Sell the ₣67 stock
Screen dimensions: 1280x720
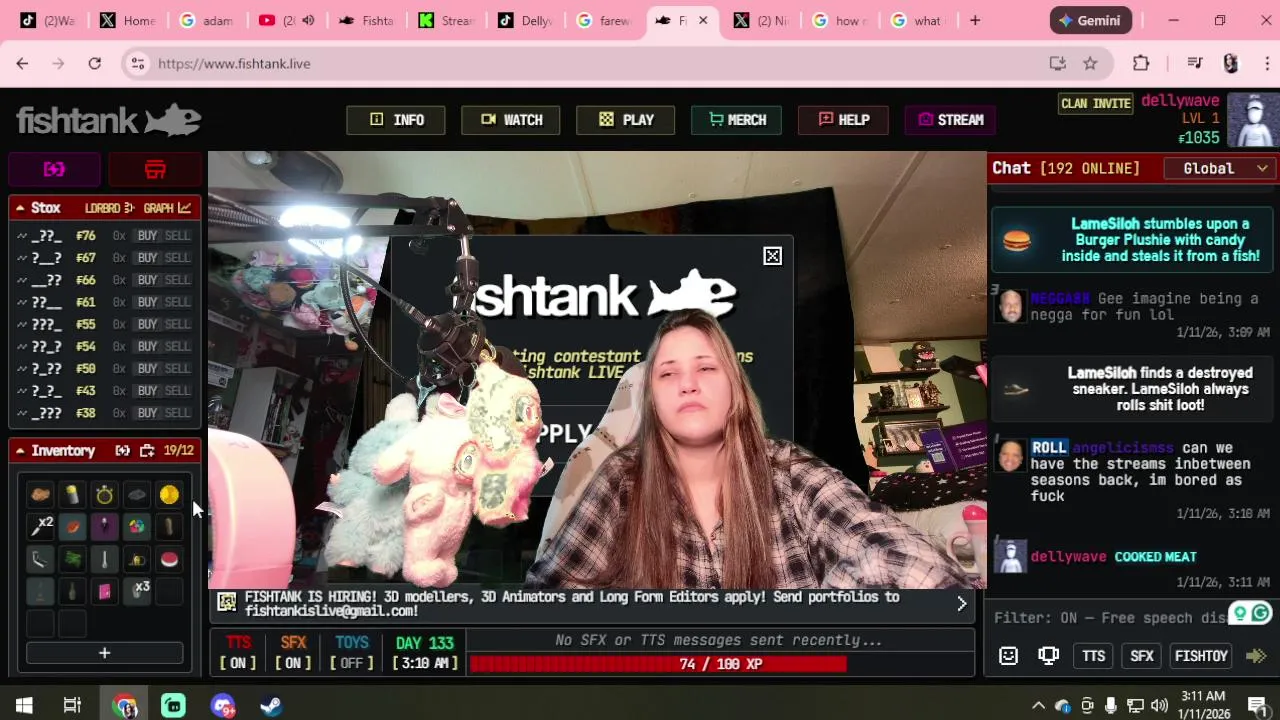pyautogui.click(x=177, y=258)
